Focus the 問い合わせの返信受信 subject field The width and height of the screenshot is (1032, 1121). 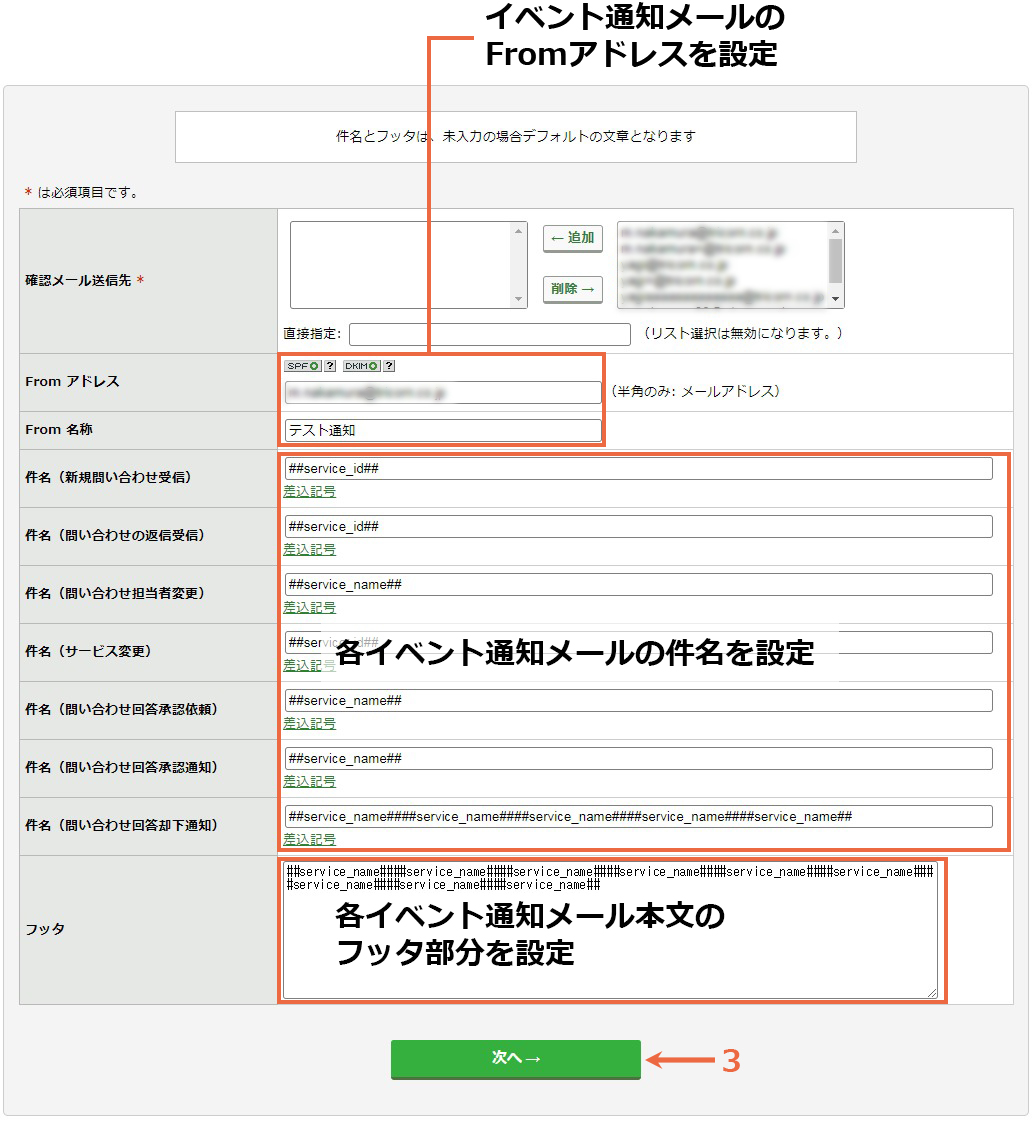638,526
